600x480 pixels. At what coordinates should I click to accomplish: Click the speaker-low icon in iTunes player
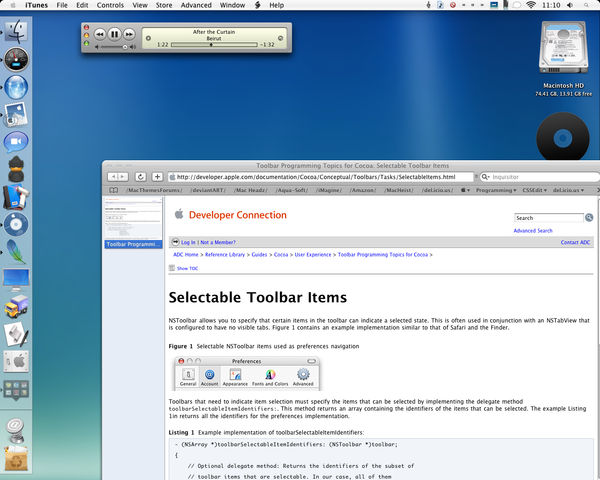coord(97,47)
